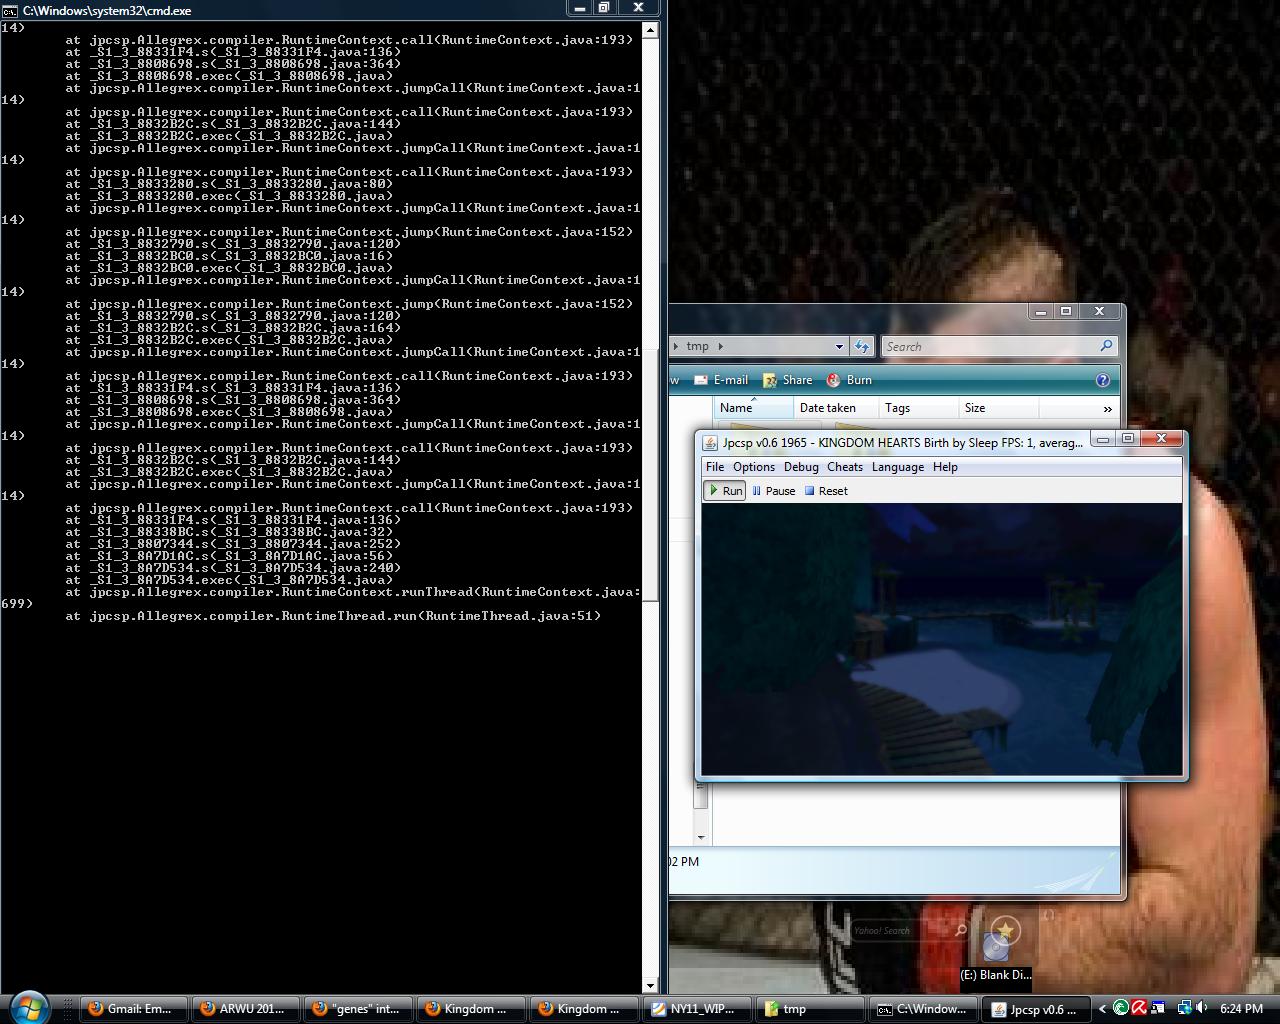Click the red antivirus tray icon
The image size is (1280, 1024).
[1140, 1009]
